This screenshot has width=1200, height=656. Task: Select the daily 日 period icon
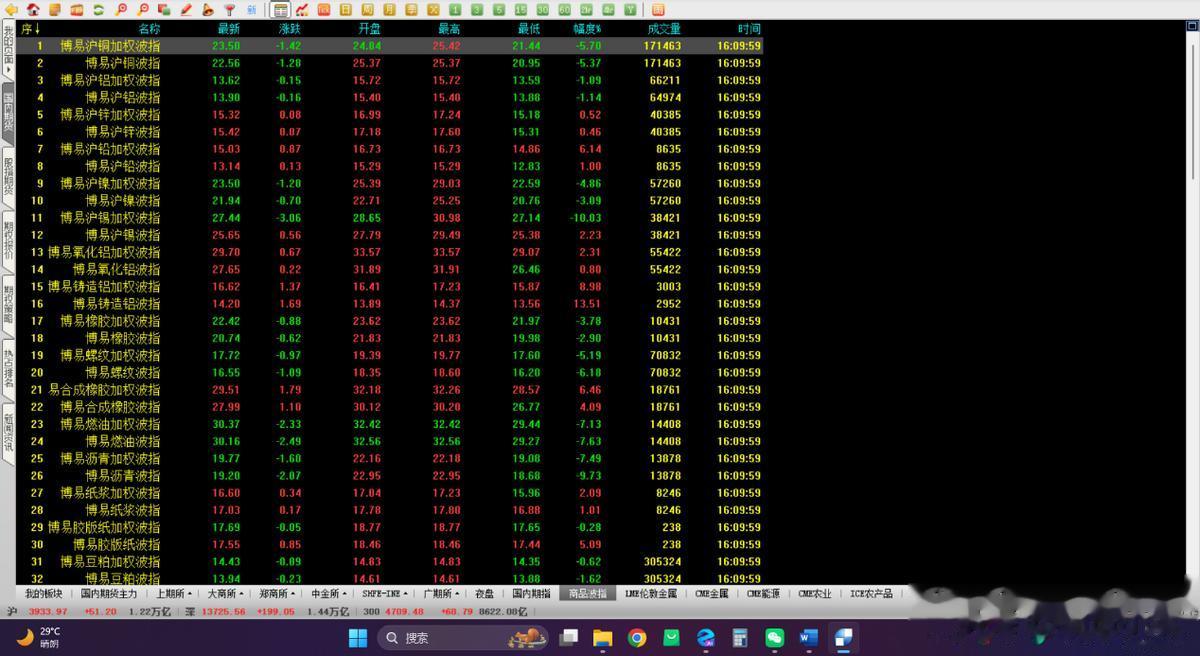(346, 10)
